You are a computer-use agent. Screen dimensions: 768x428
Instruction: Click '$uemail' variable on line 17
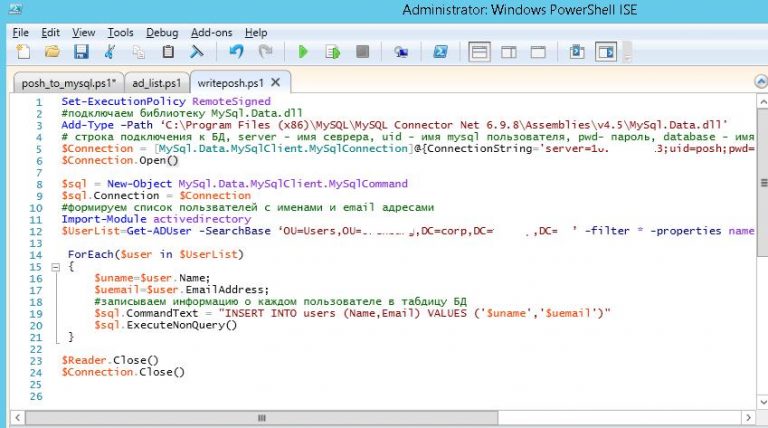tap(117, 289)
